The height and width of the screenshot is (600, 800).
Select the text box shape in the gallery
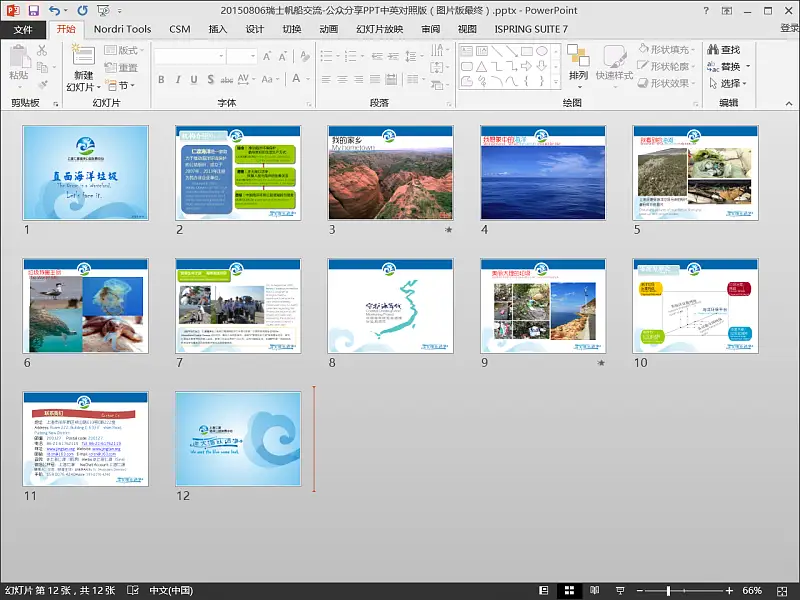(x=466, y=51)
